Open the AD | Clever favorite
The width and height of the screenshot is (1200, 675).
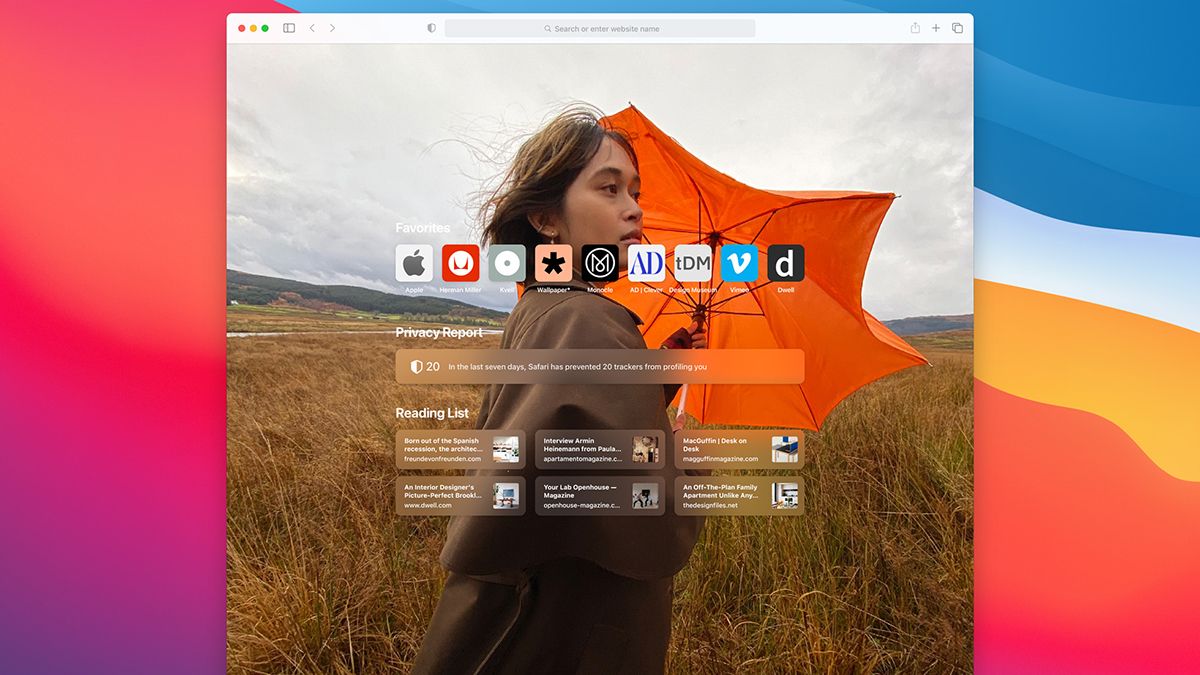coord(646,263)
